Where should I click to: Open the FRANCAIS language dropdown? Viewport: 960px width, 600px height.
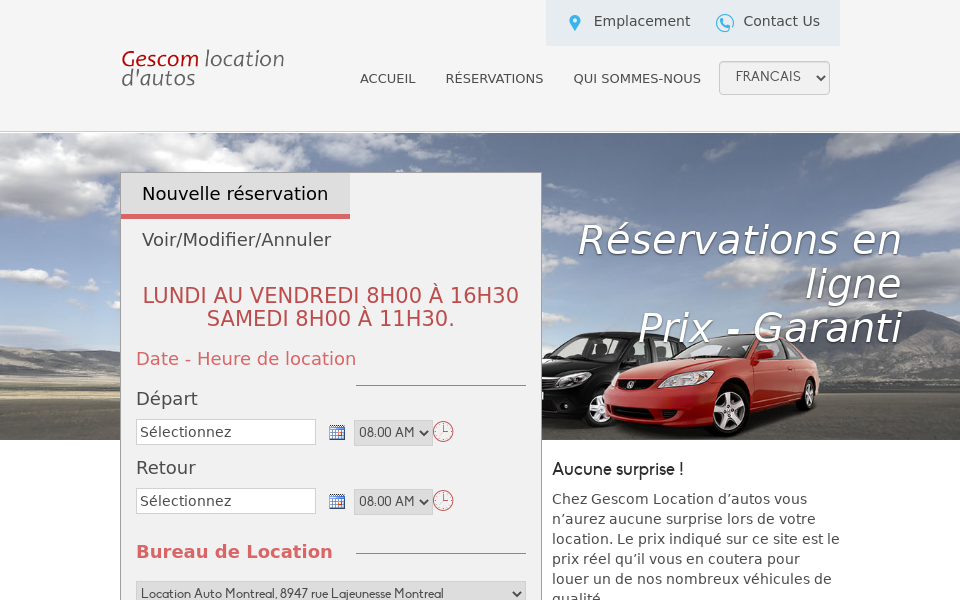click(774, 77)
